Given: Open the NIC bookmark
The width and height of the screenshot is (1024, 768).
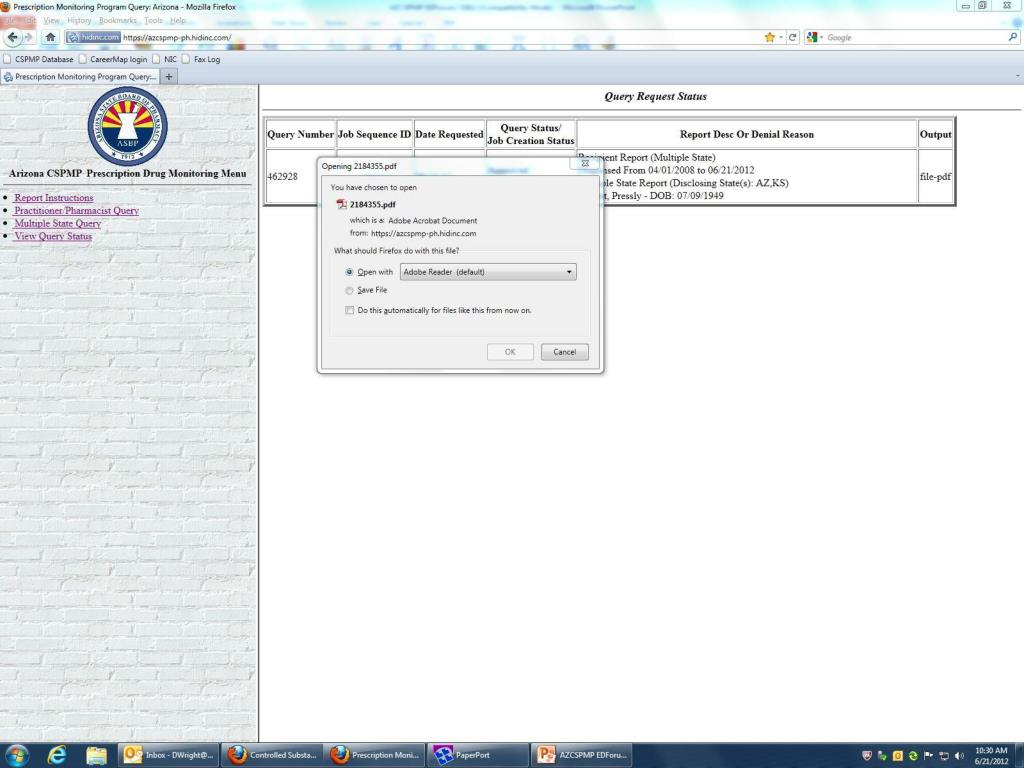Looking at the screenshot, I should tap(165, 59).
